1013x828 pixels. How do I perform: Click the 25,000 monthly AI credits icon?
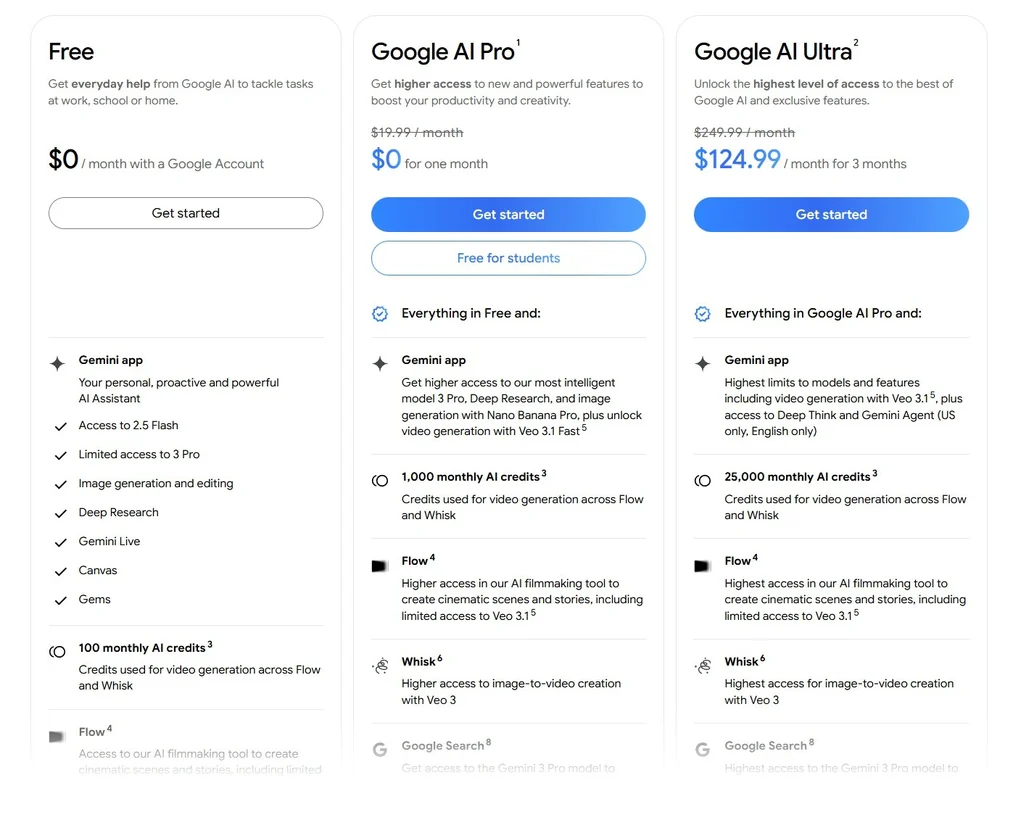pos(703,481)
